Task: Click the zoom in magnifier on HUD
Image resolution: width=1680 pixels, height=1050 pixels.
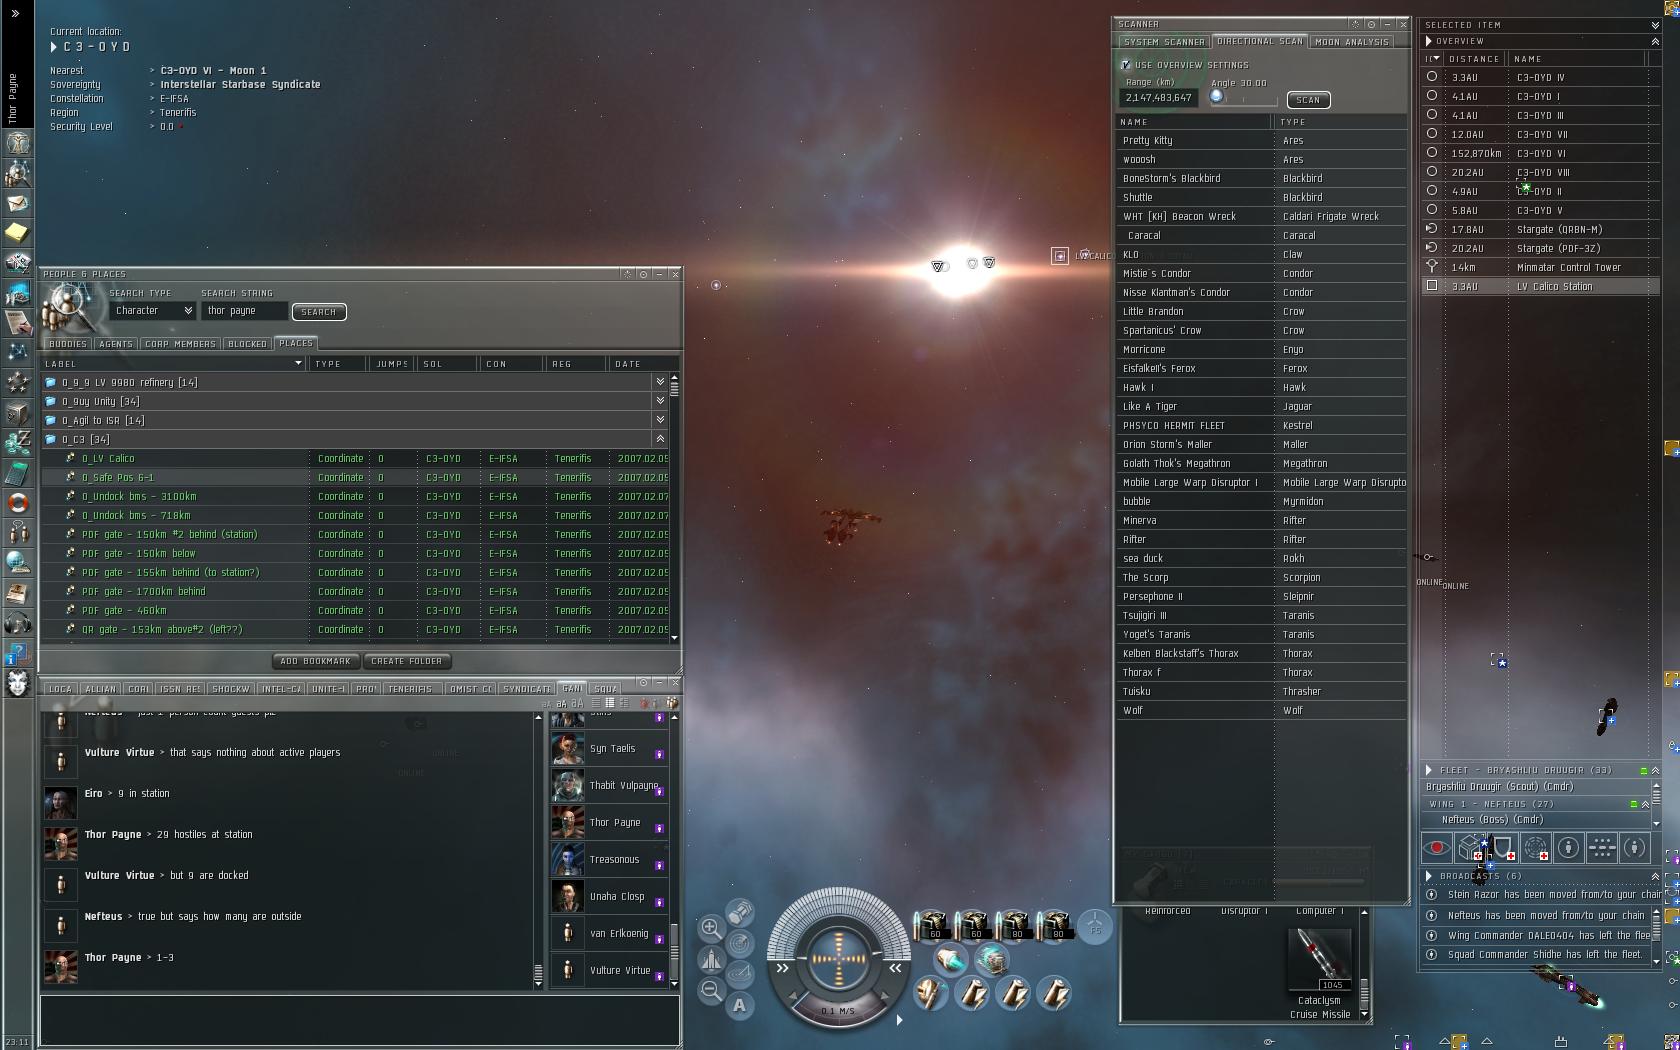Action: tap(711, 928)
